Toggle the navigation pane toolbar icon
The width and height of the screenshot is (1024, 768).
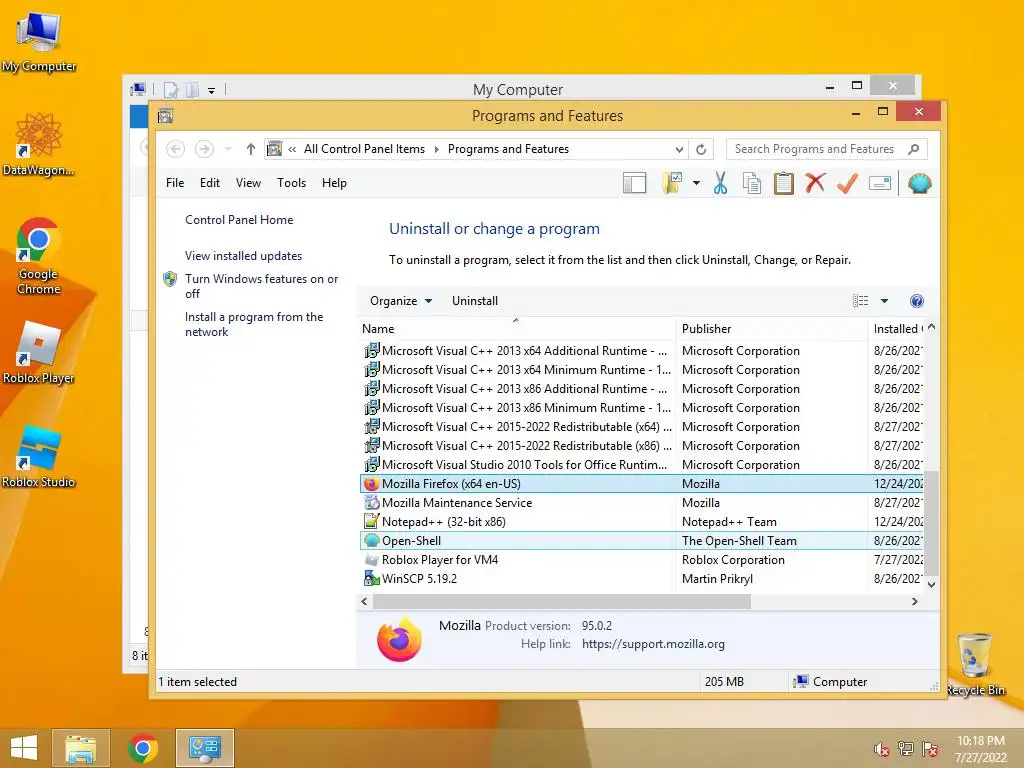[x=634, y=184]
